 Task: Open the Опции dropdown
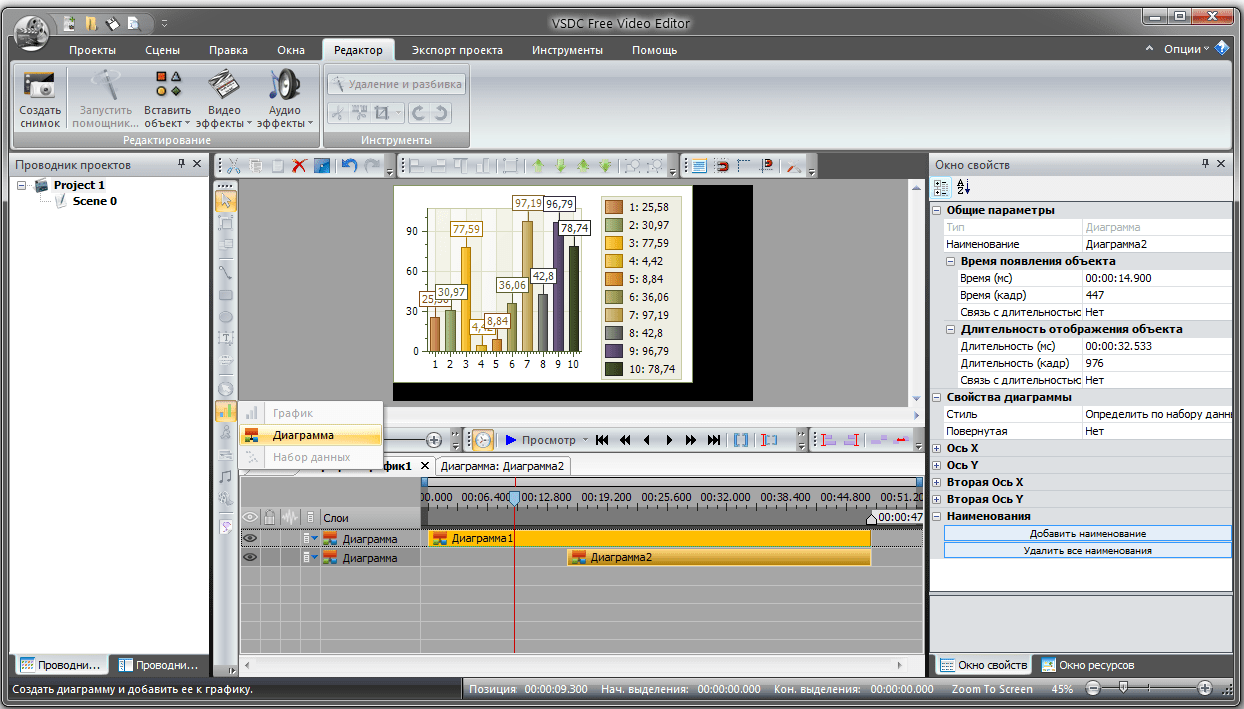(1187, 49)
